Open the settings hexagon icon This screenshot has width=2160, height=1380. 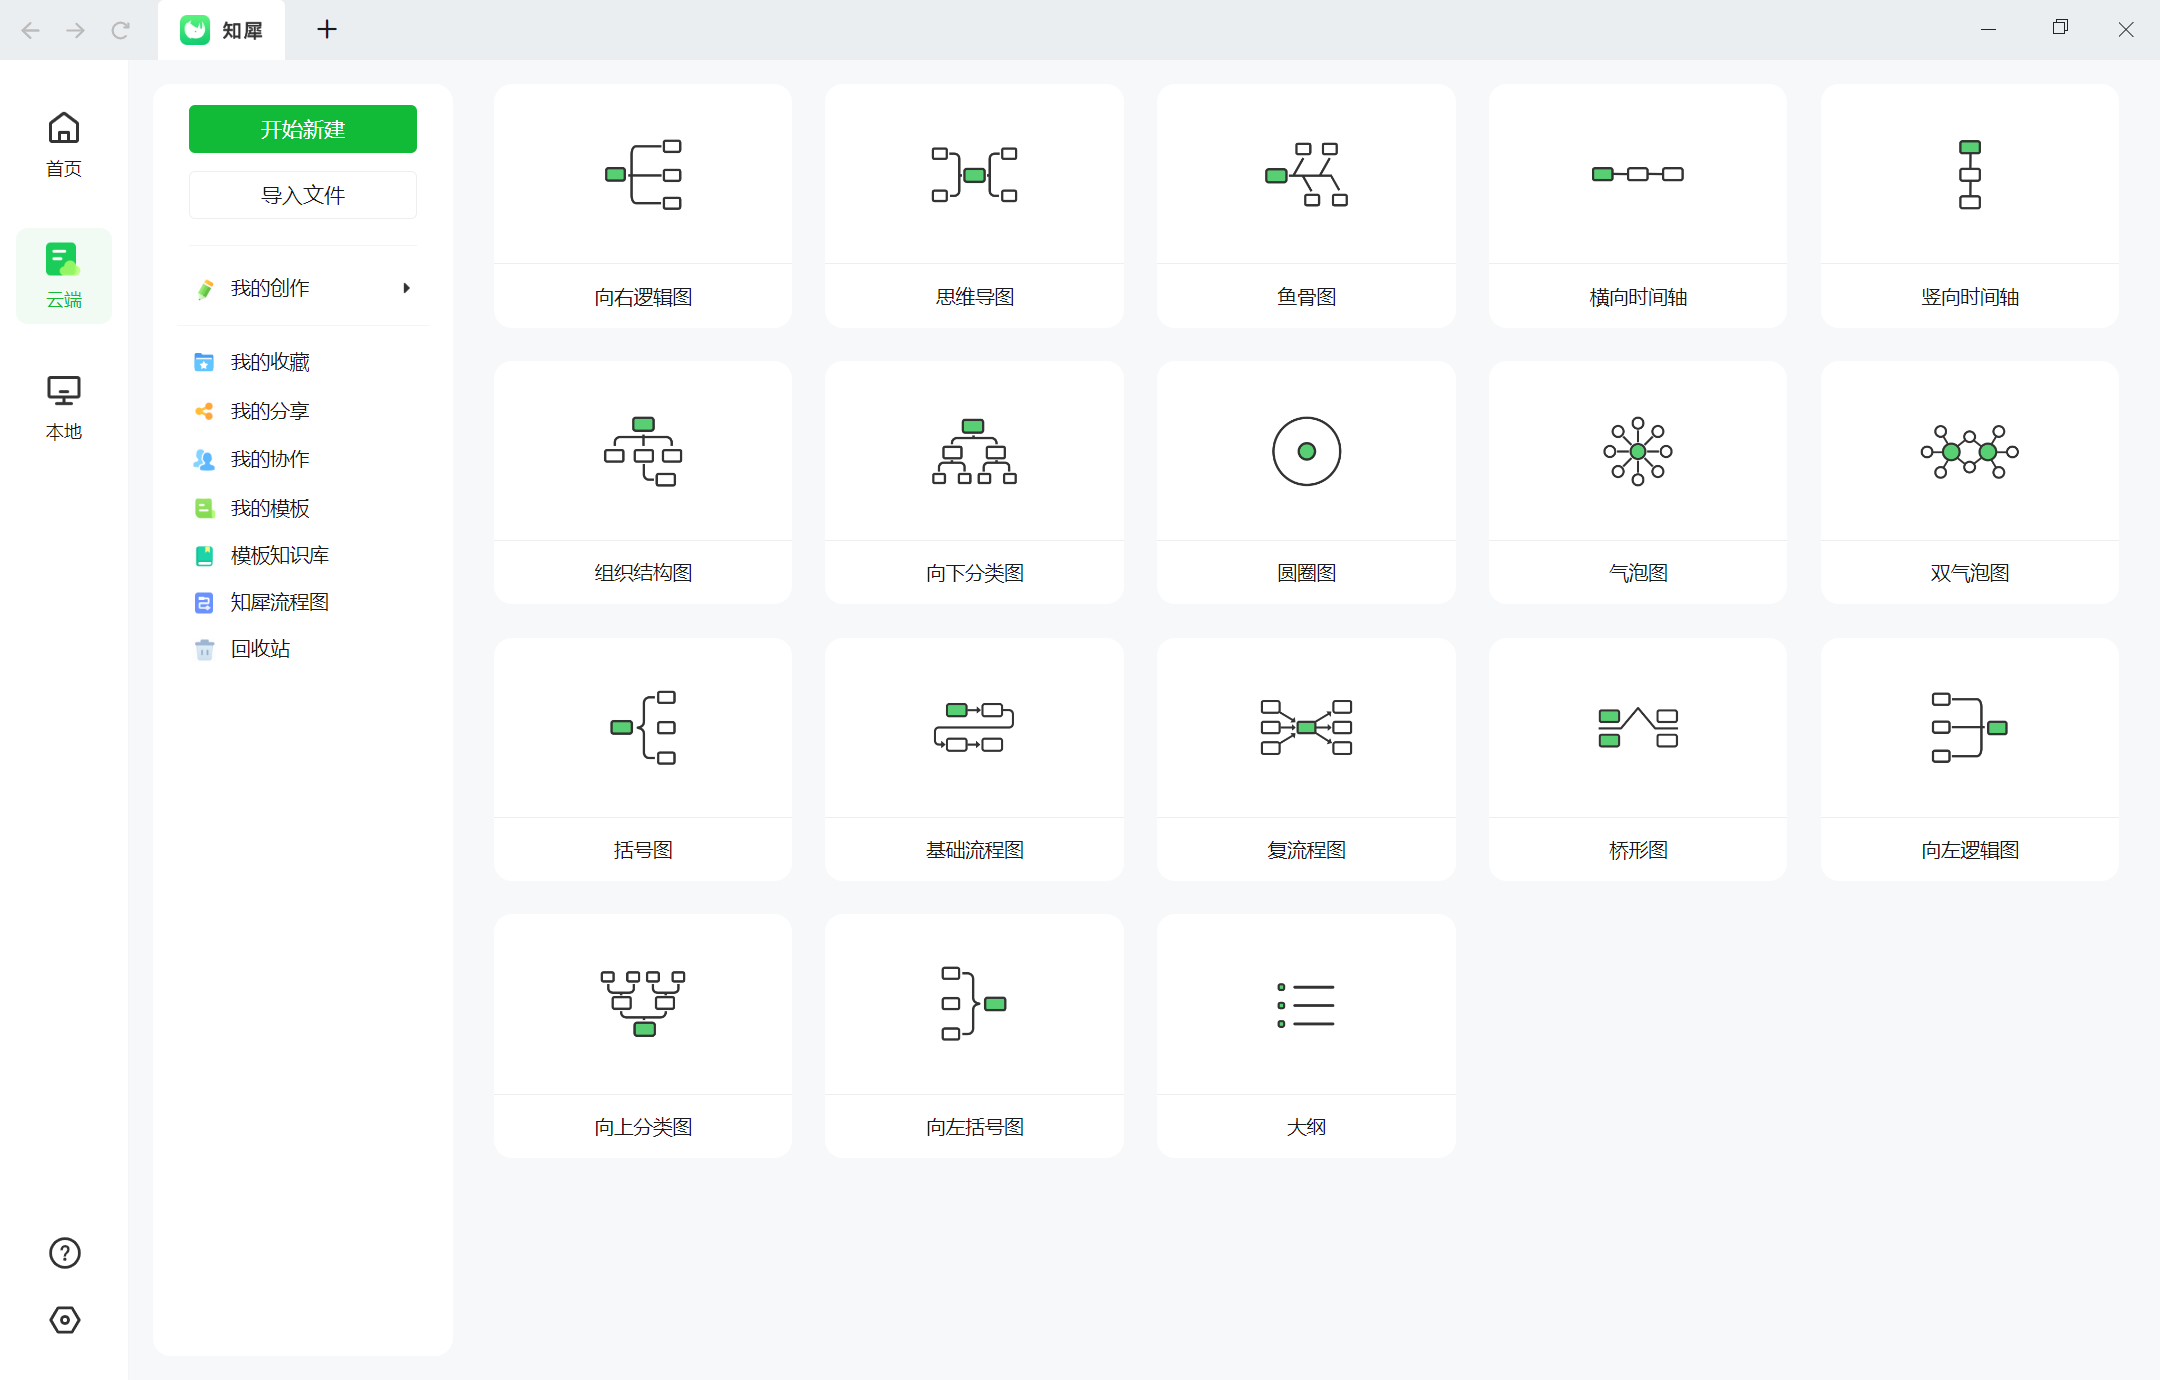tap(65, 1319)
